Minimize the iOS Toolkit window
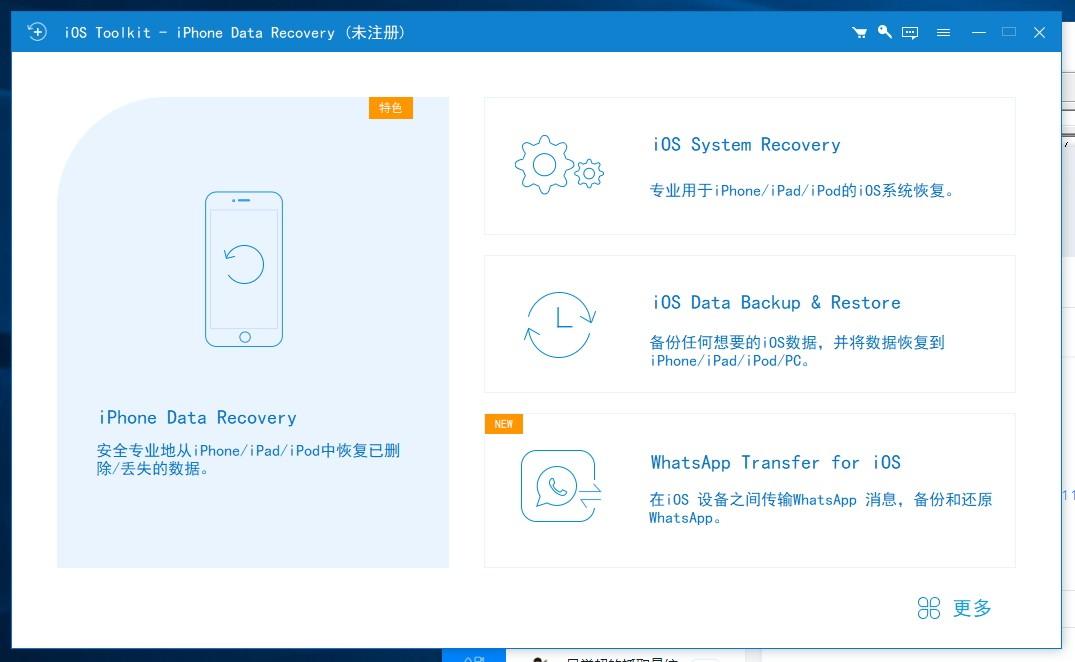This screenshot has height=662, width=1075. (x=979, y=32)
